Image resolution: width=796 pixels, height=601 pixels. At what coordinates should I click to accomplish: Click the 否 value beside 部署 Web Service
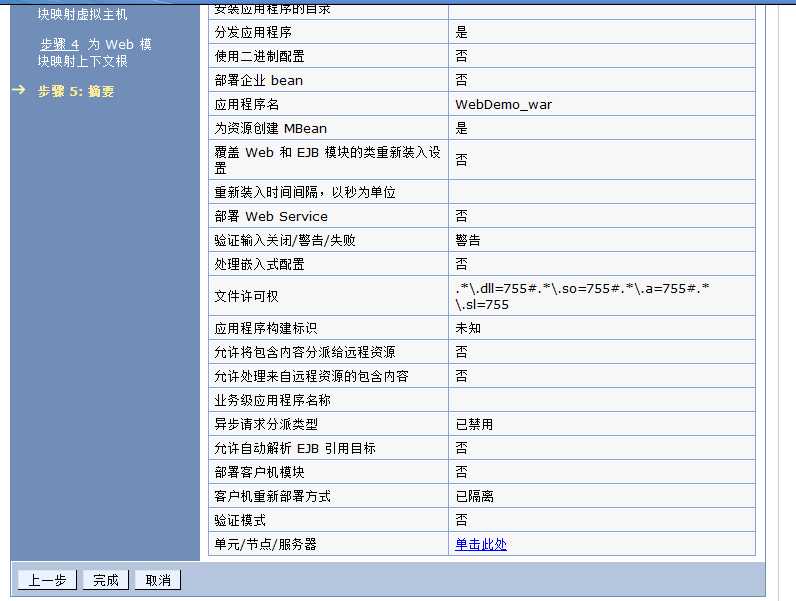pyautogui.click(x=461, y=216)
